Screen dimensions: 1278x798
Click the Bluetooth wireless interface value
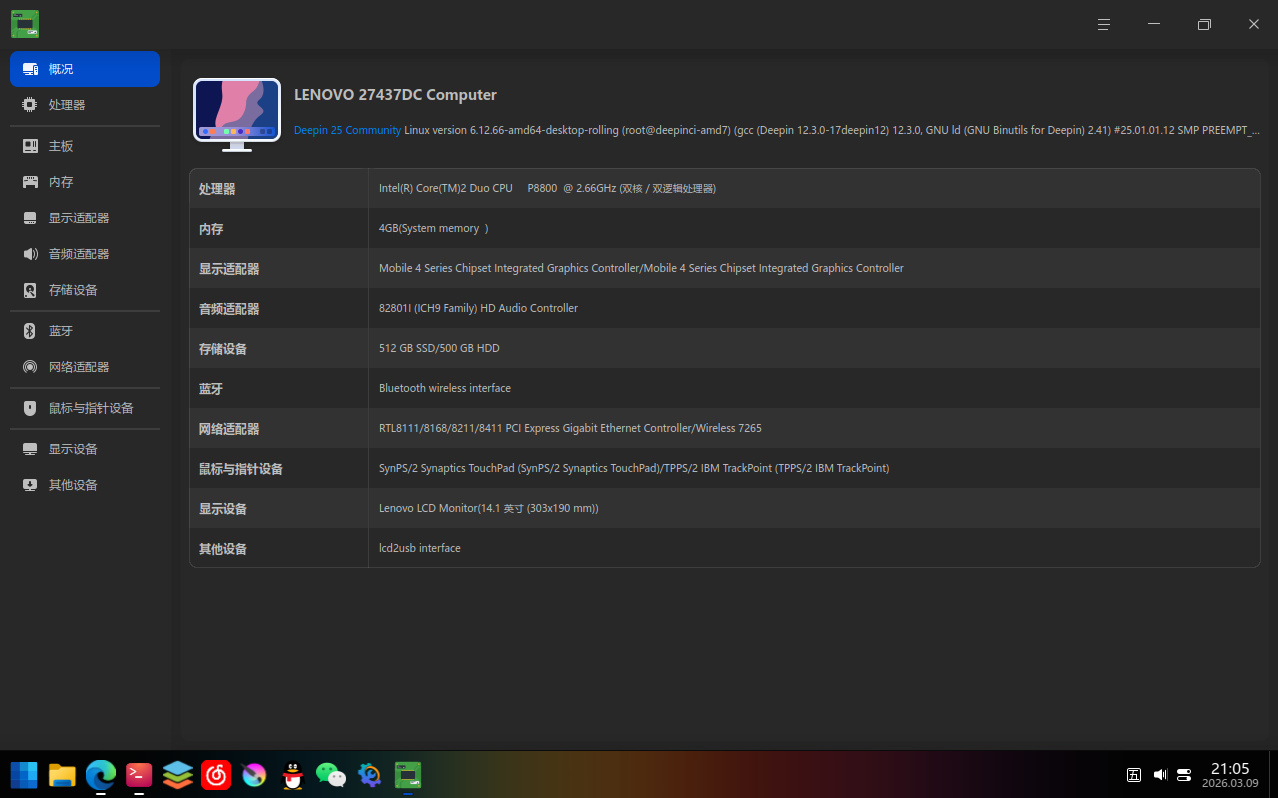(x=445, y=388)
